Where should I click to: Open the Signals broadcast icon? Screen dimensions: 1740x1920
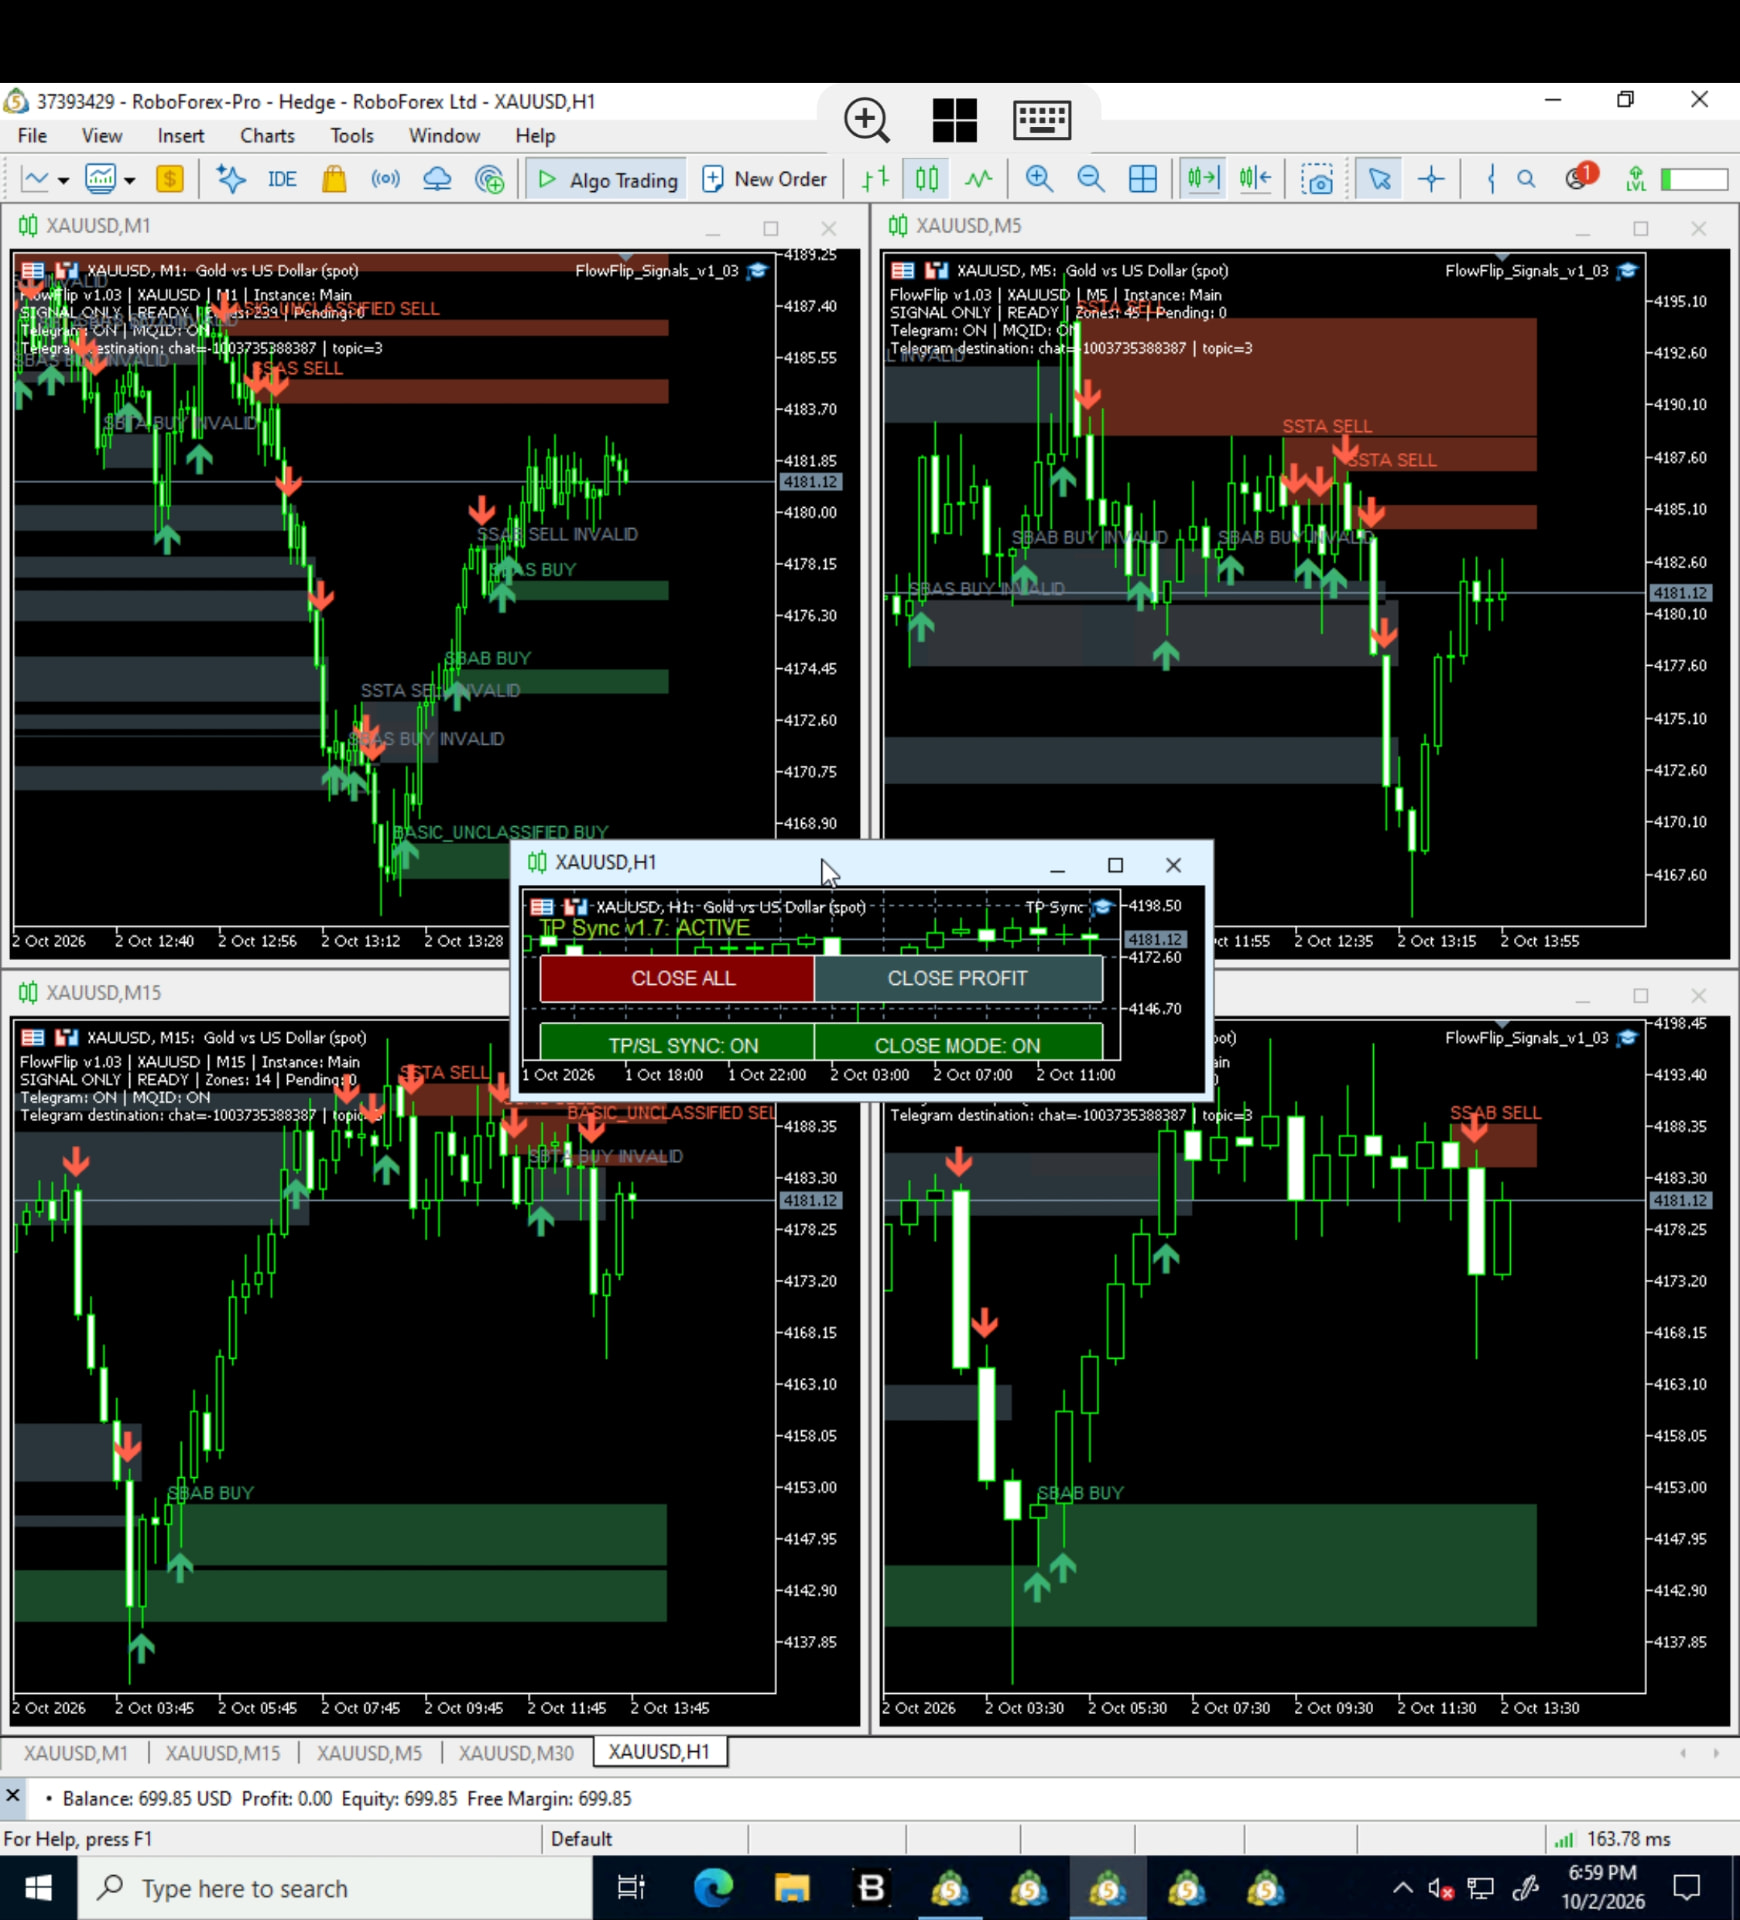click(386, 179)
